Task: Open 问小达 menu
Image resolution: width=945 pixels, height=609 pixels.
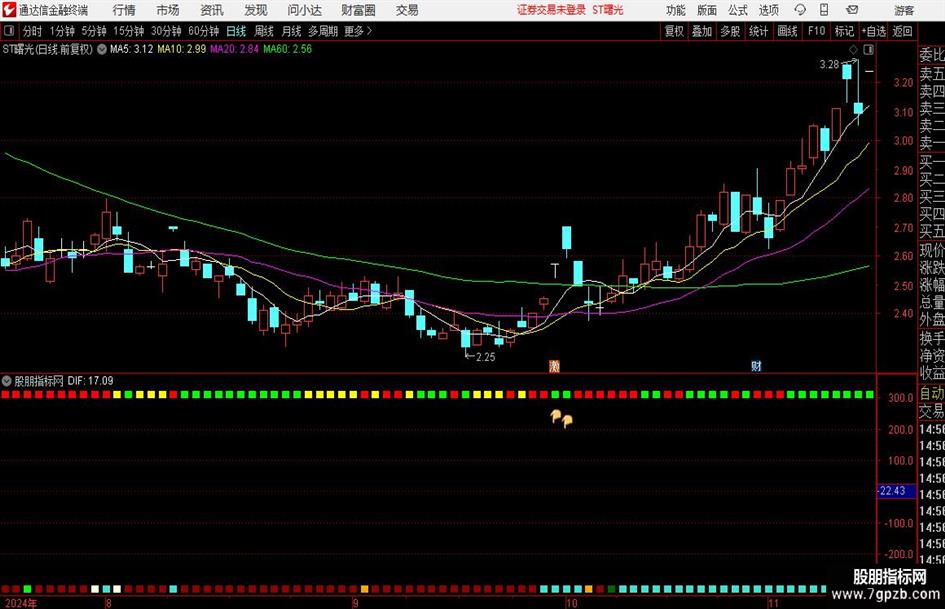Action: click(x=304, y=10)
